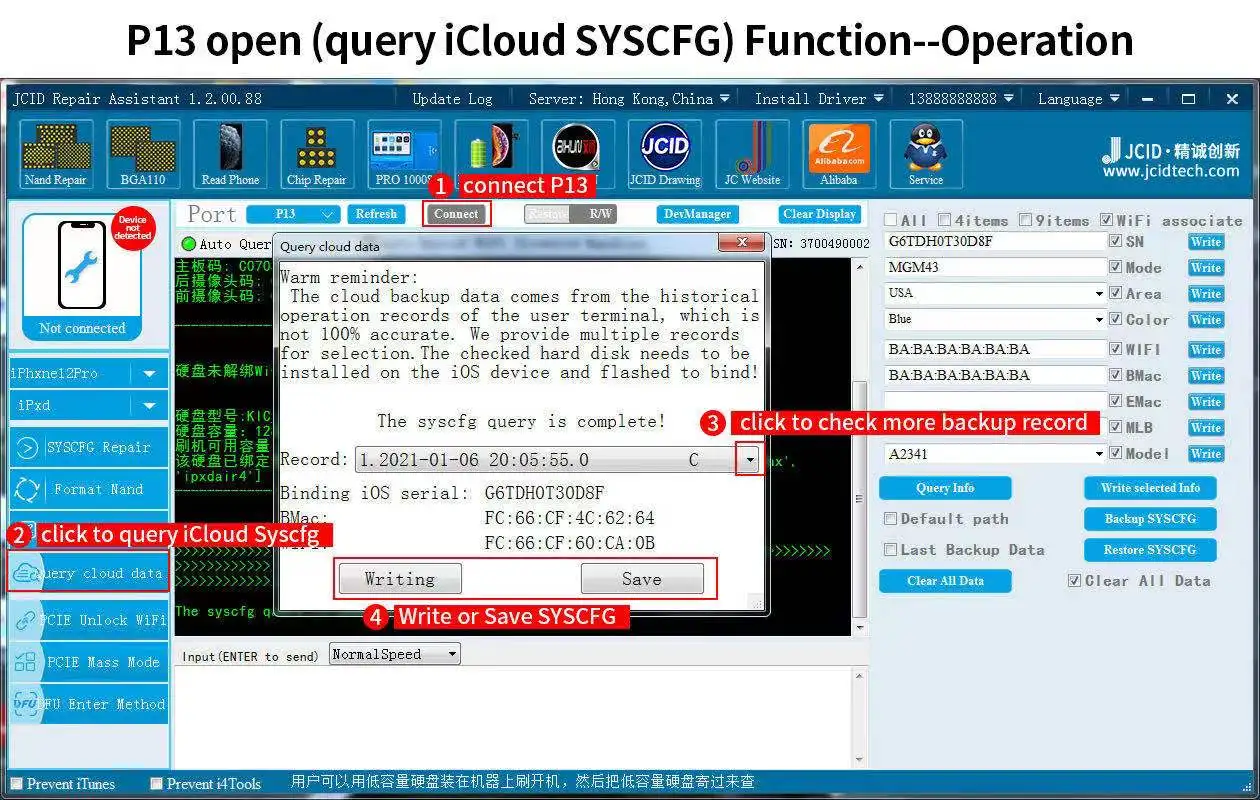Click Query cloud data in sidebar
The width and height of the screenshot is (1260, 800).
(88, 573)
